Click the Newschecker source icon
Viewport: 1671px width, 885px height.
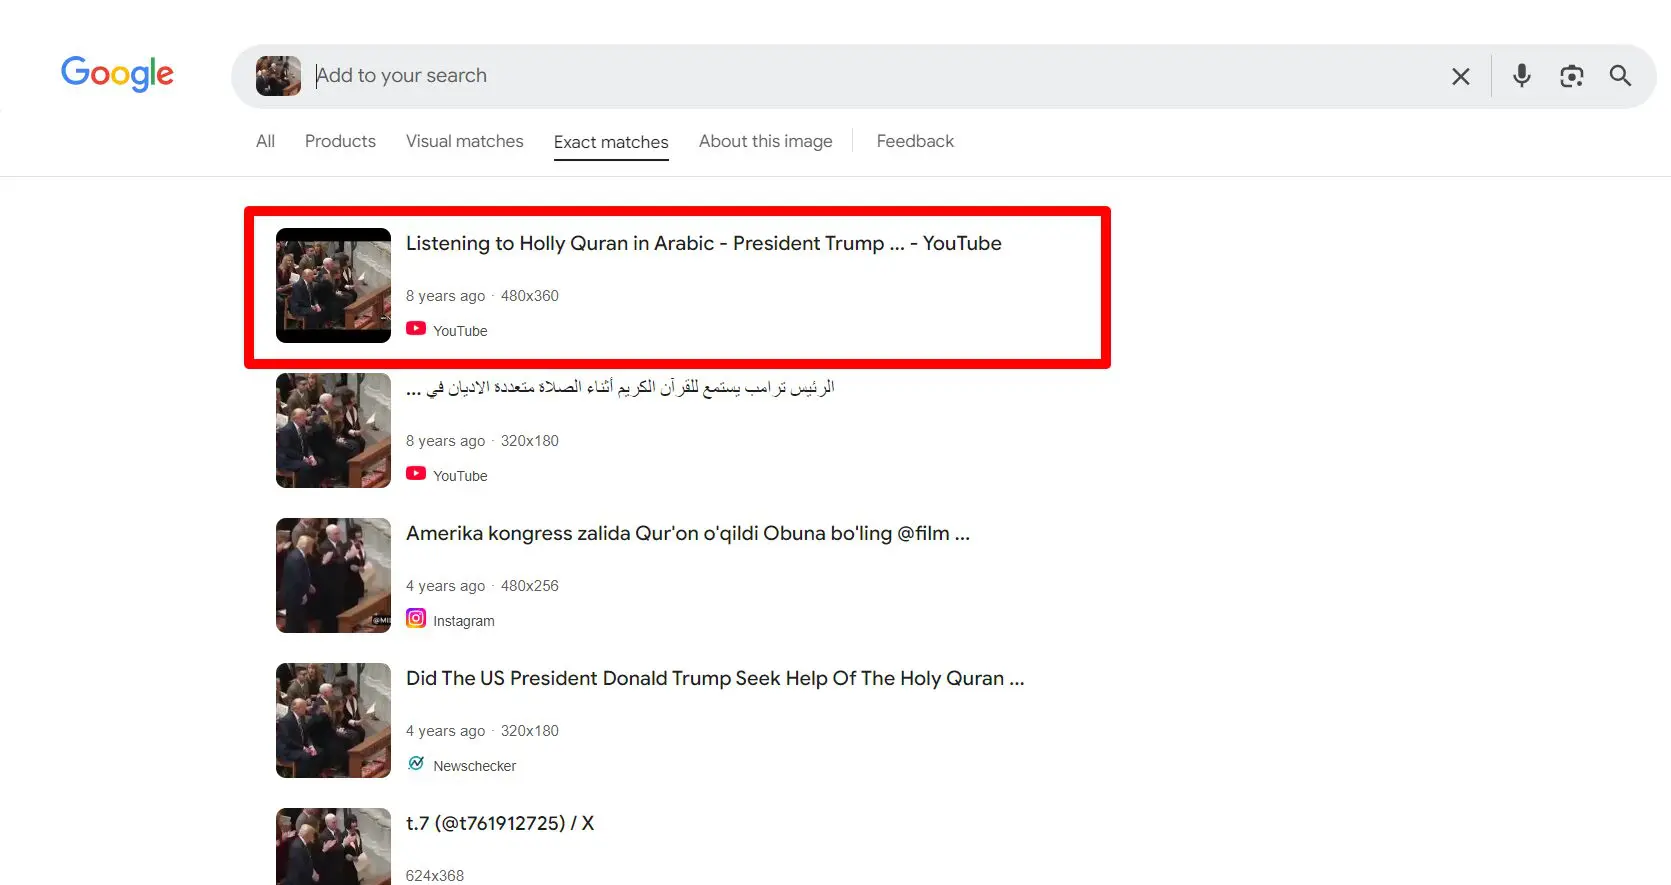tap(416, 764)
